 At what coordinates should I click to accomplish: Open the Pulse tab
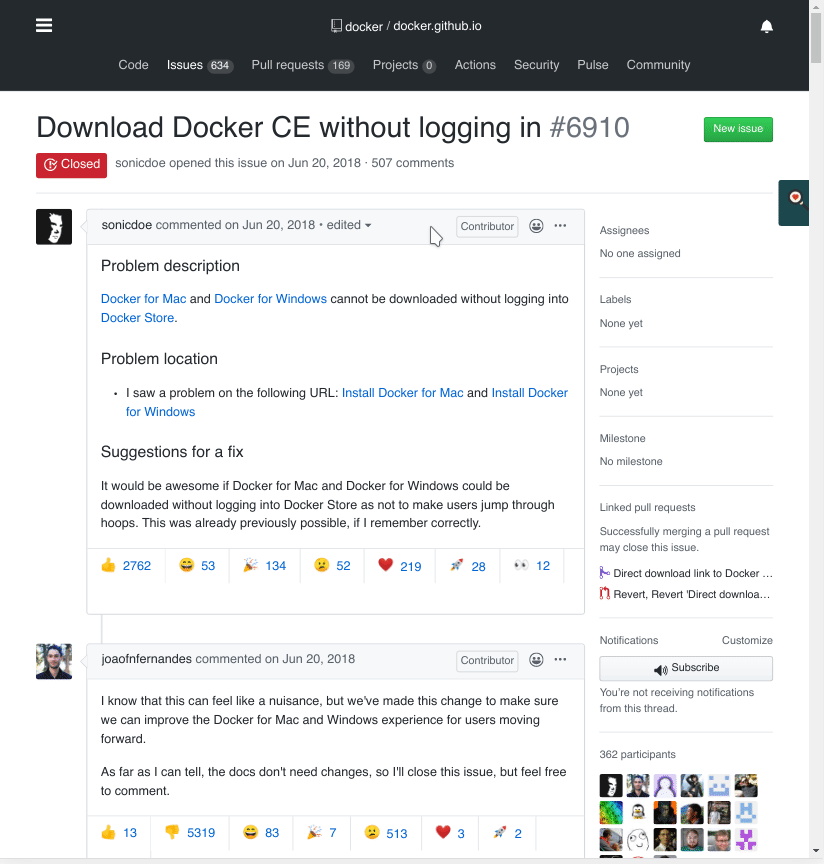point(593,65)
